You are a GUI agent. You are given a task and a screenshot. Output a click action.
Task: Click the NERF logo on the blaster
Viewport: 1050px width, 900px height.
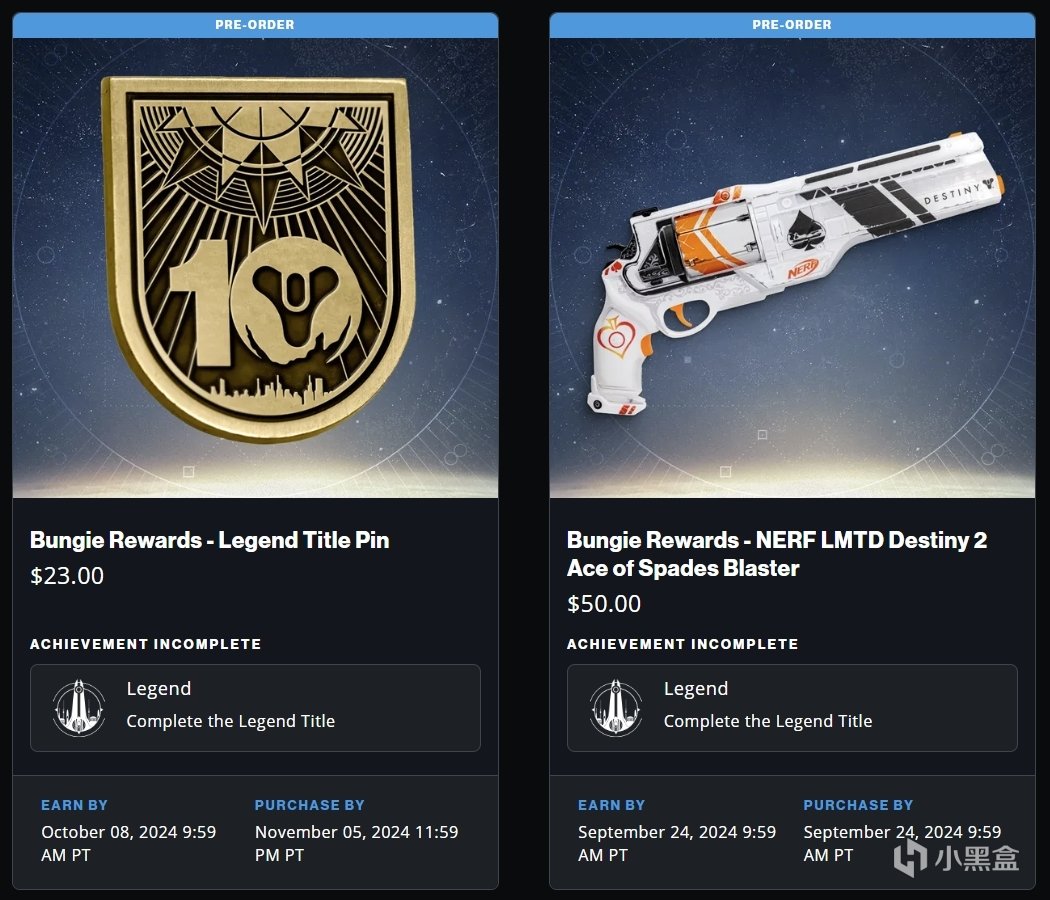click(x=802, y=269)
